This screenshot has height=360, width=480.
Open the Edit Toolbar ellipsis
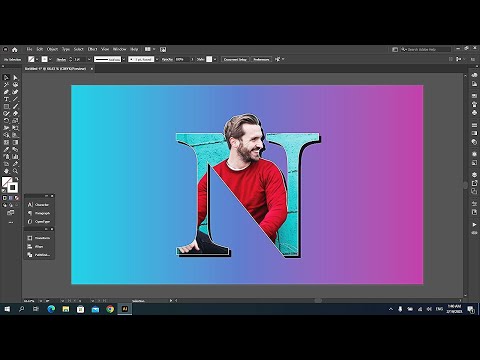[x=11, y=222]
